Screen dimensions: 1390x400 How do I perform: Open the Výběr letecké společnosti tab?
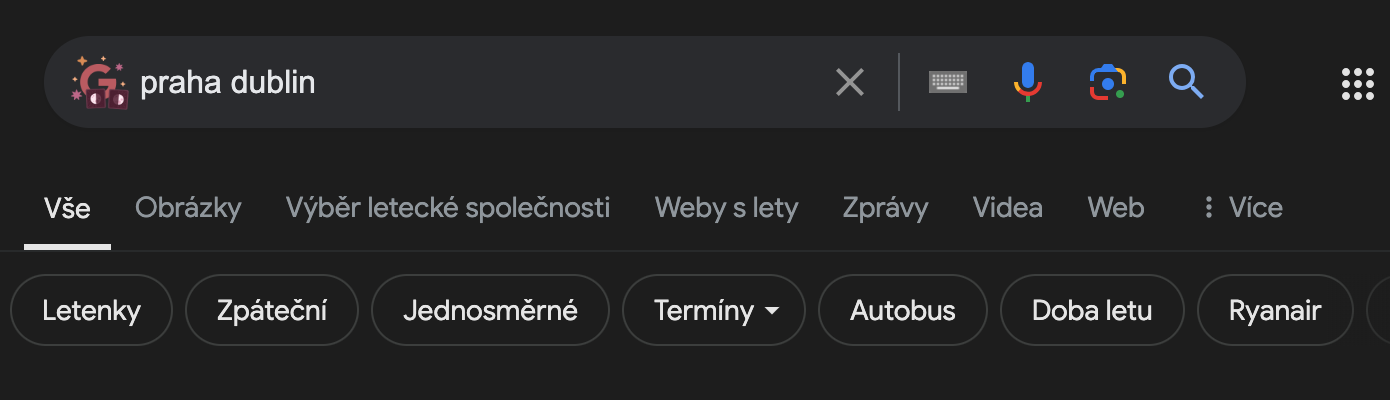pos(447,208)
